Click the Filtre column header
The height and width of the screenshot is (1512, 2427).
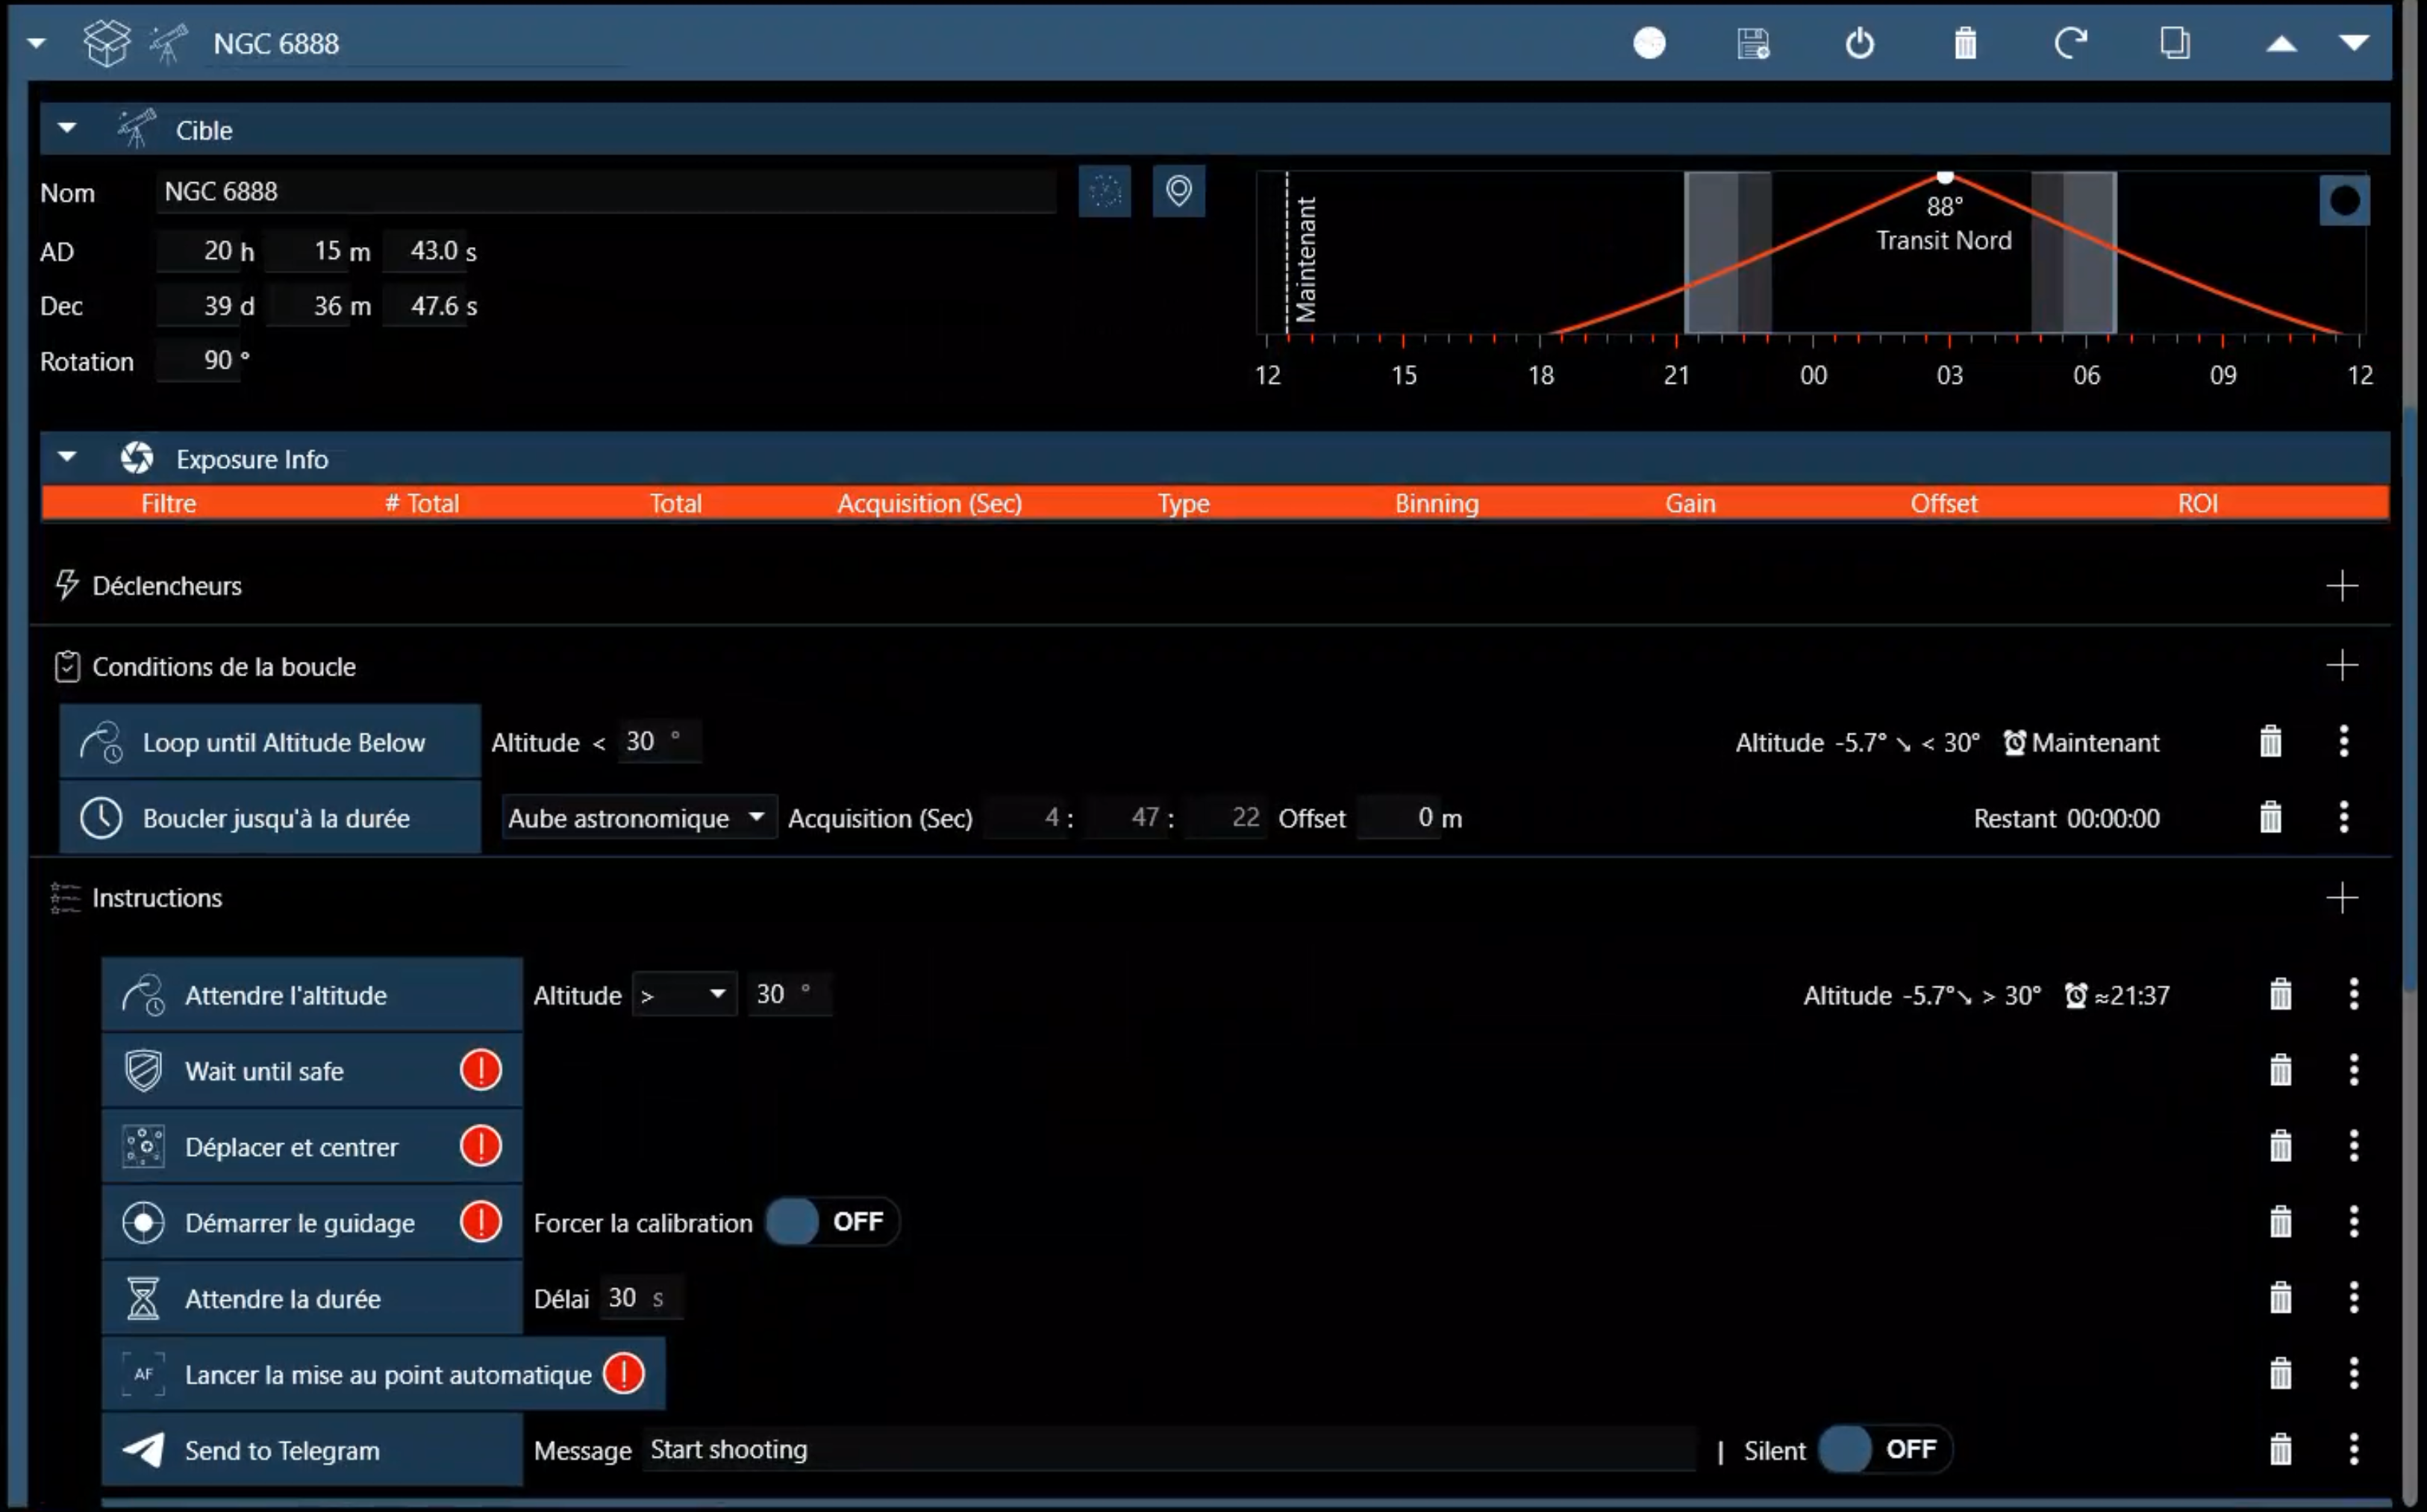tap(168, 503)
